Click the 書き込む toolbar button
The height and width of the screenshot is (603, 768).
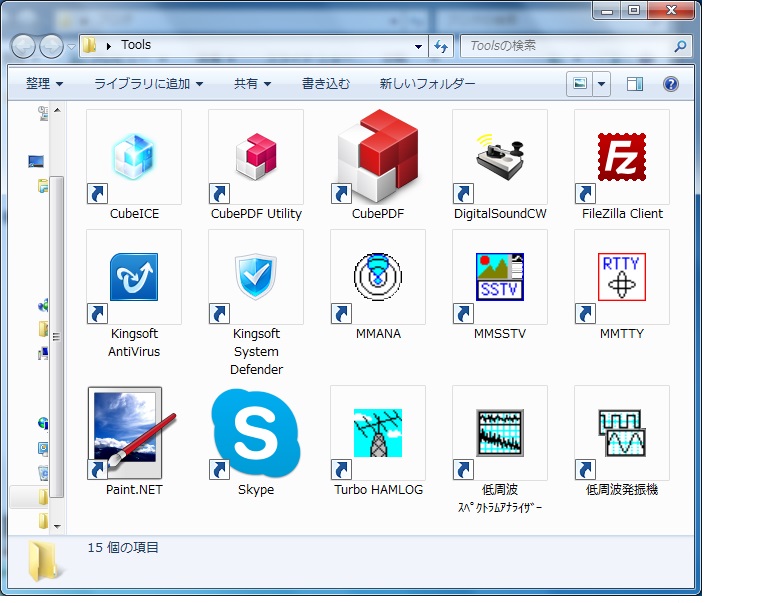[x=326, y=84]
